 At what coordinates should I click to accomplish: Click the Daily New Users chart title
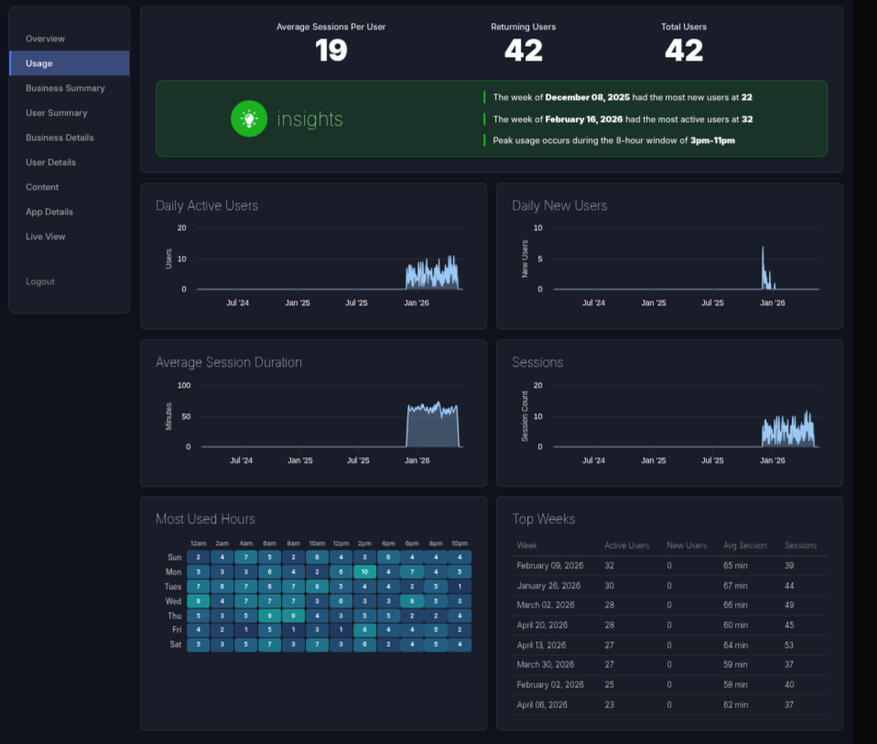[559, 205]
